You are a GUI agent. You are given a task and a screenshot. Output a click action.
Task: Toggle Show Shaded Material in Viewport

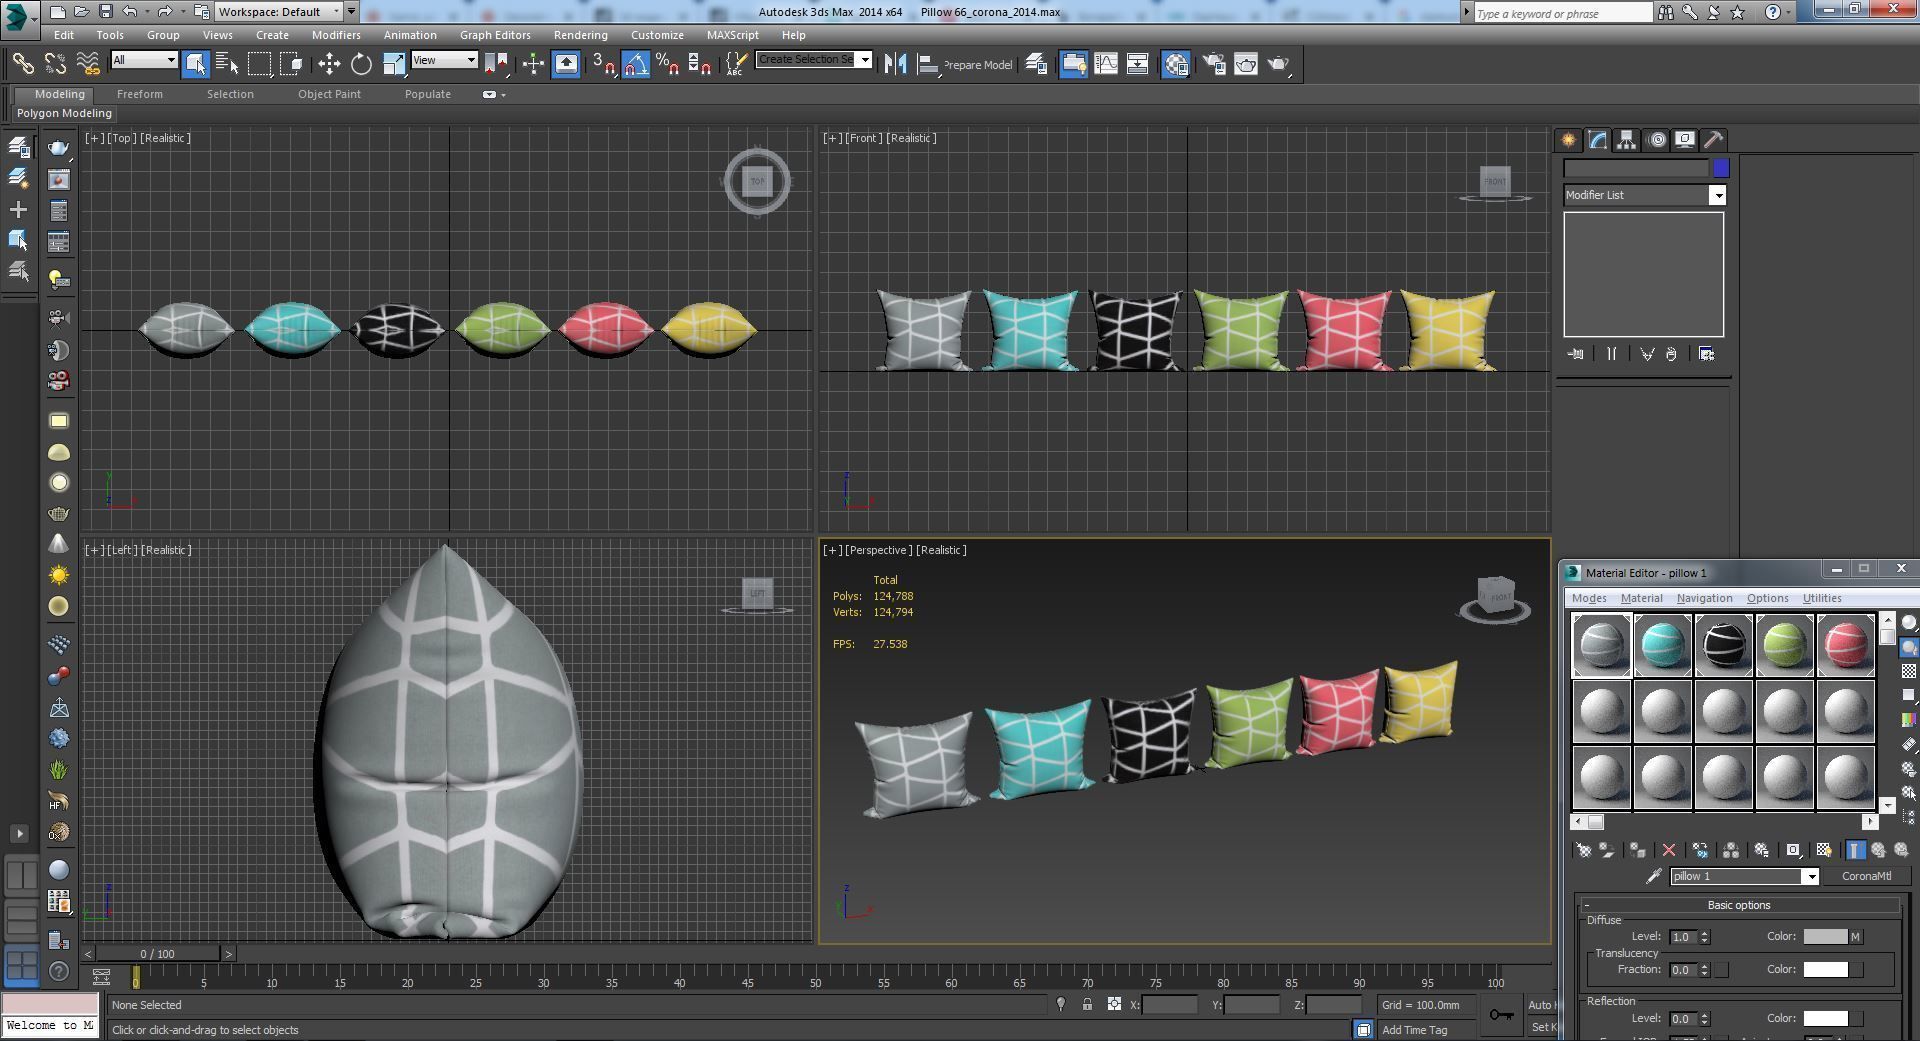click(x=1823, y=850)
